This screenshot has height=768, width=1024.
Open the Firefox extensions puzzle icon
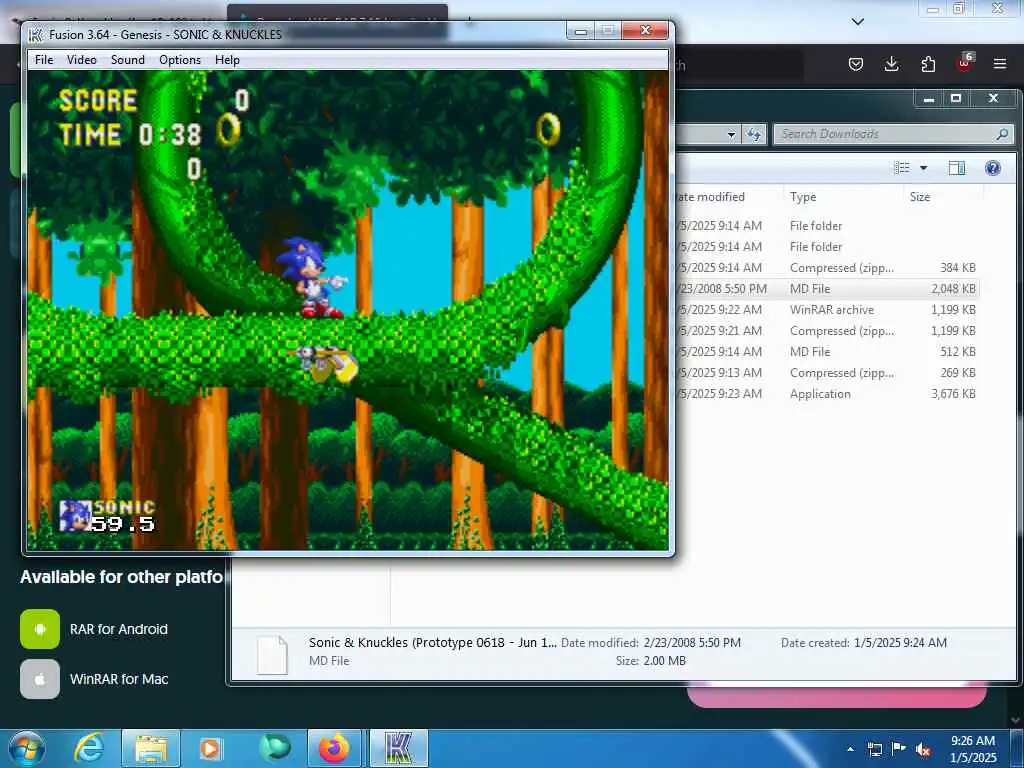point(928,64)
